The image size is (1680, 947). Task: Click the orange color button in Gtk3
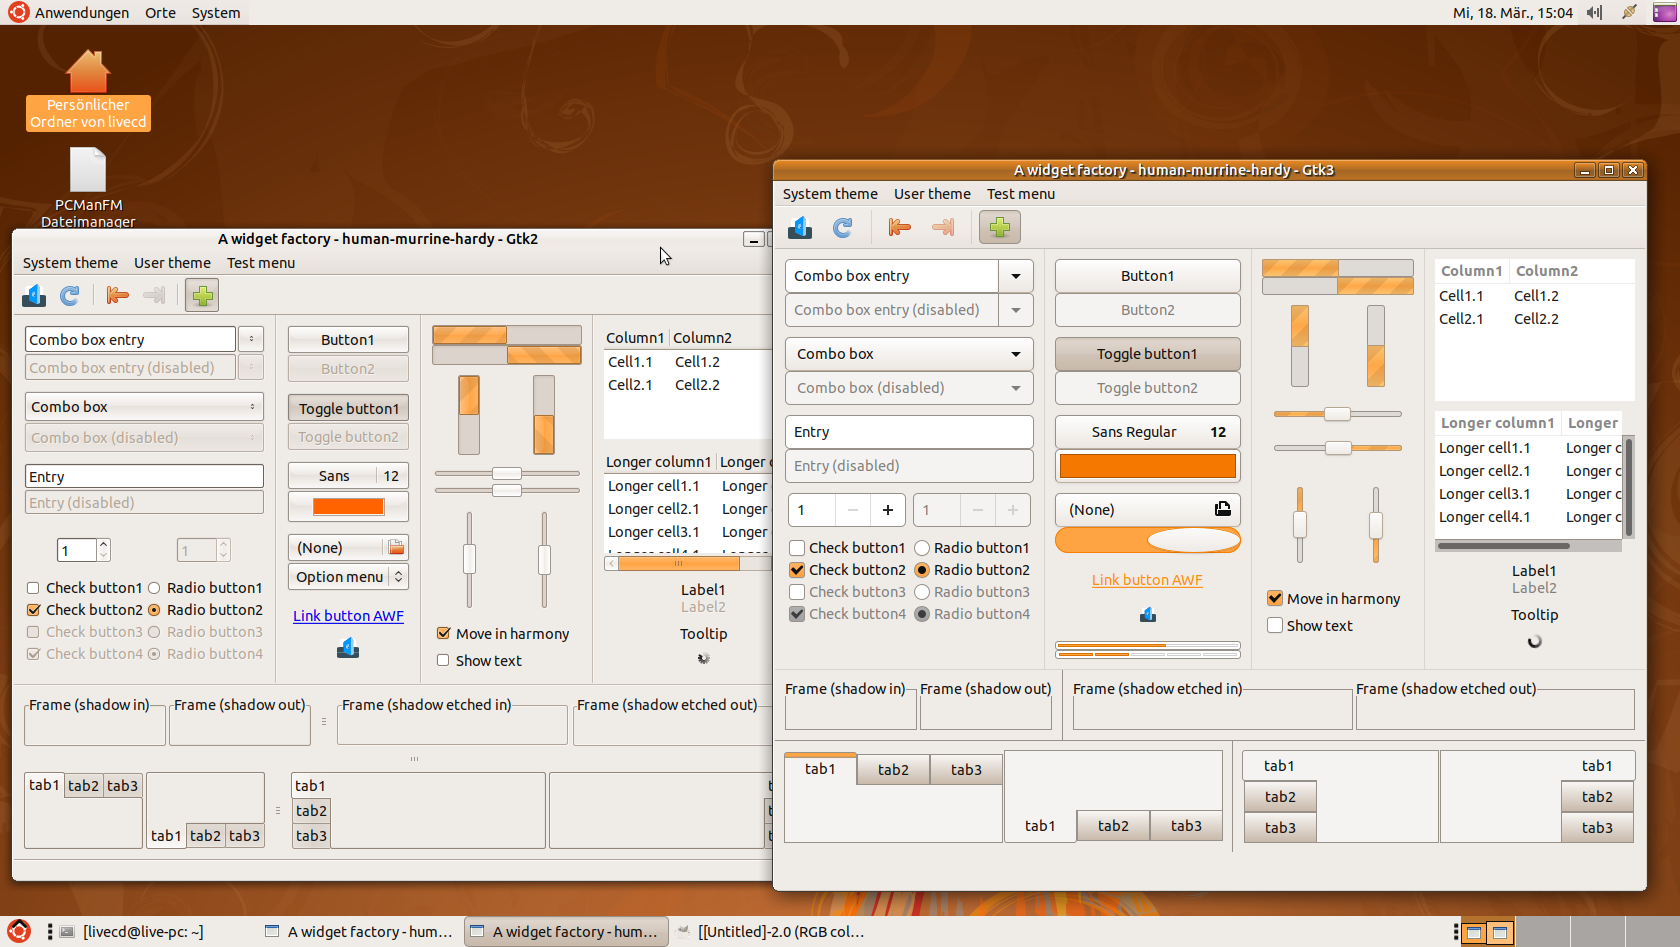[1148, 466]
